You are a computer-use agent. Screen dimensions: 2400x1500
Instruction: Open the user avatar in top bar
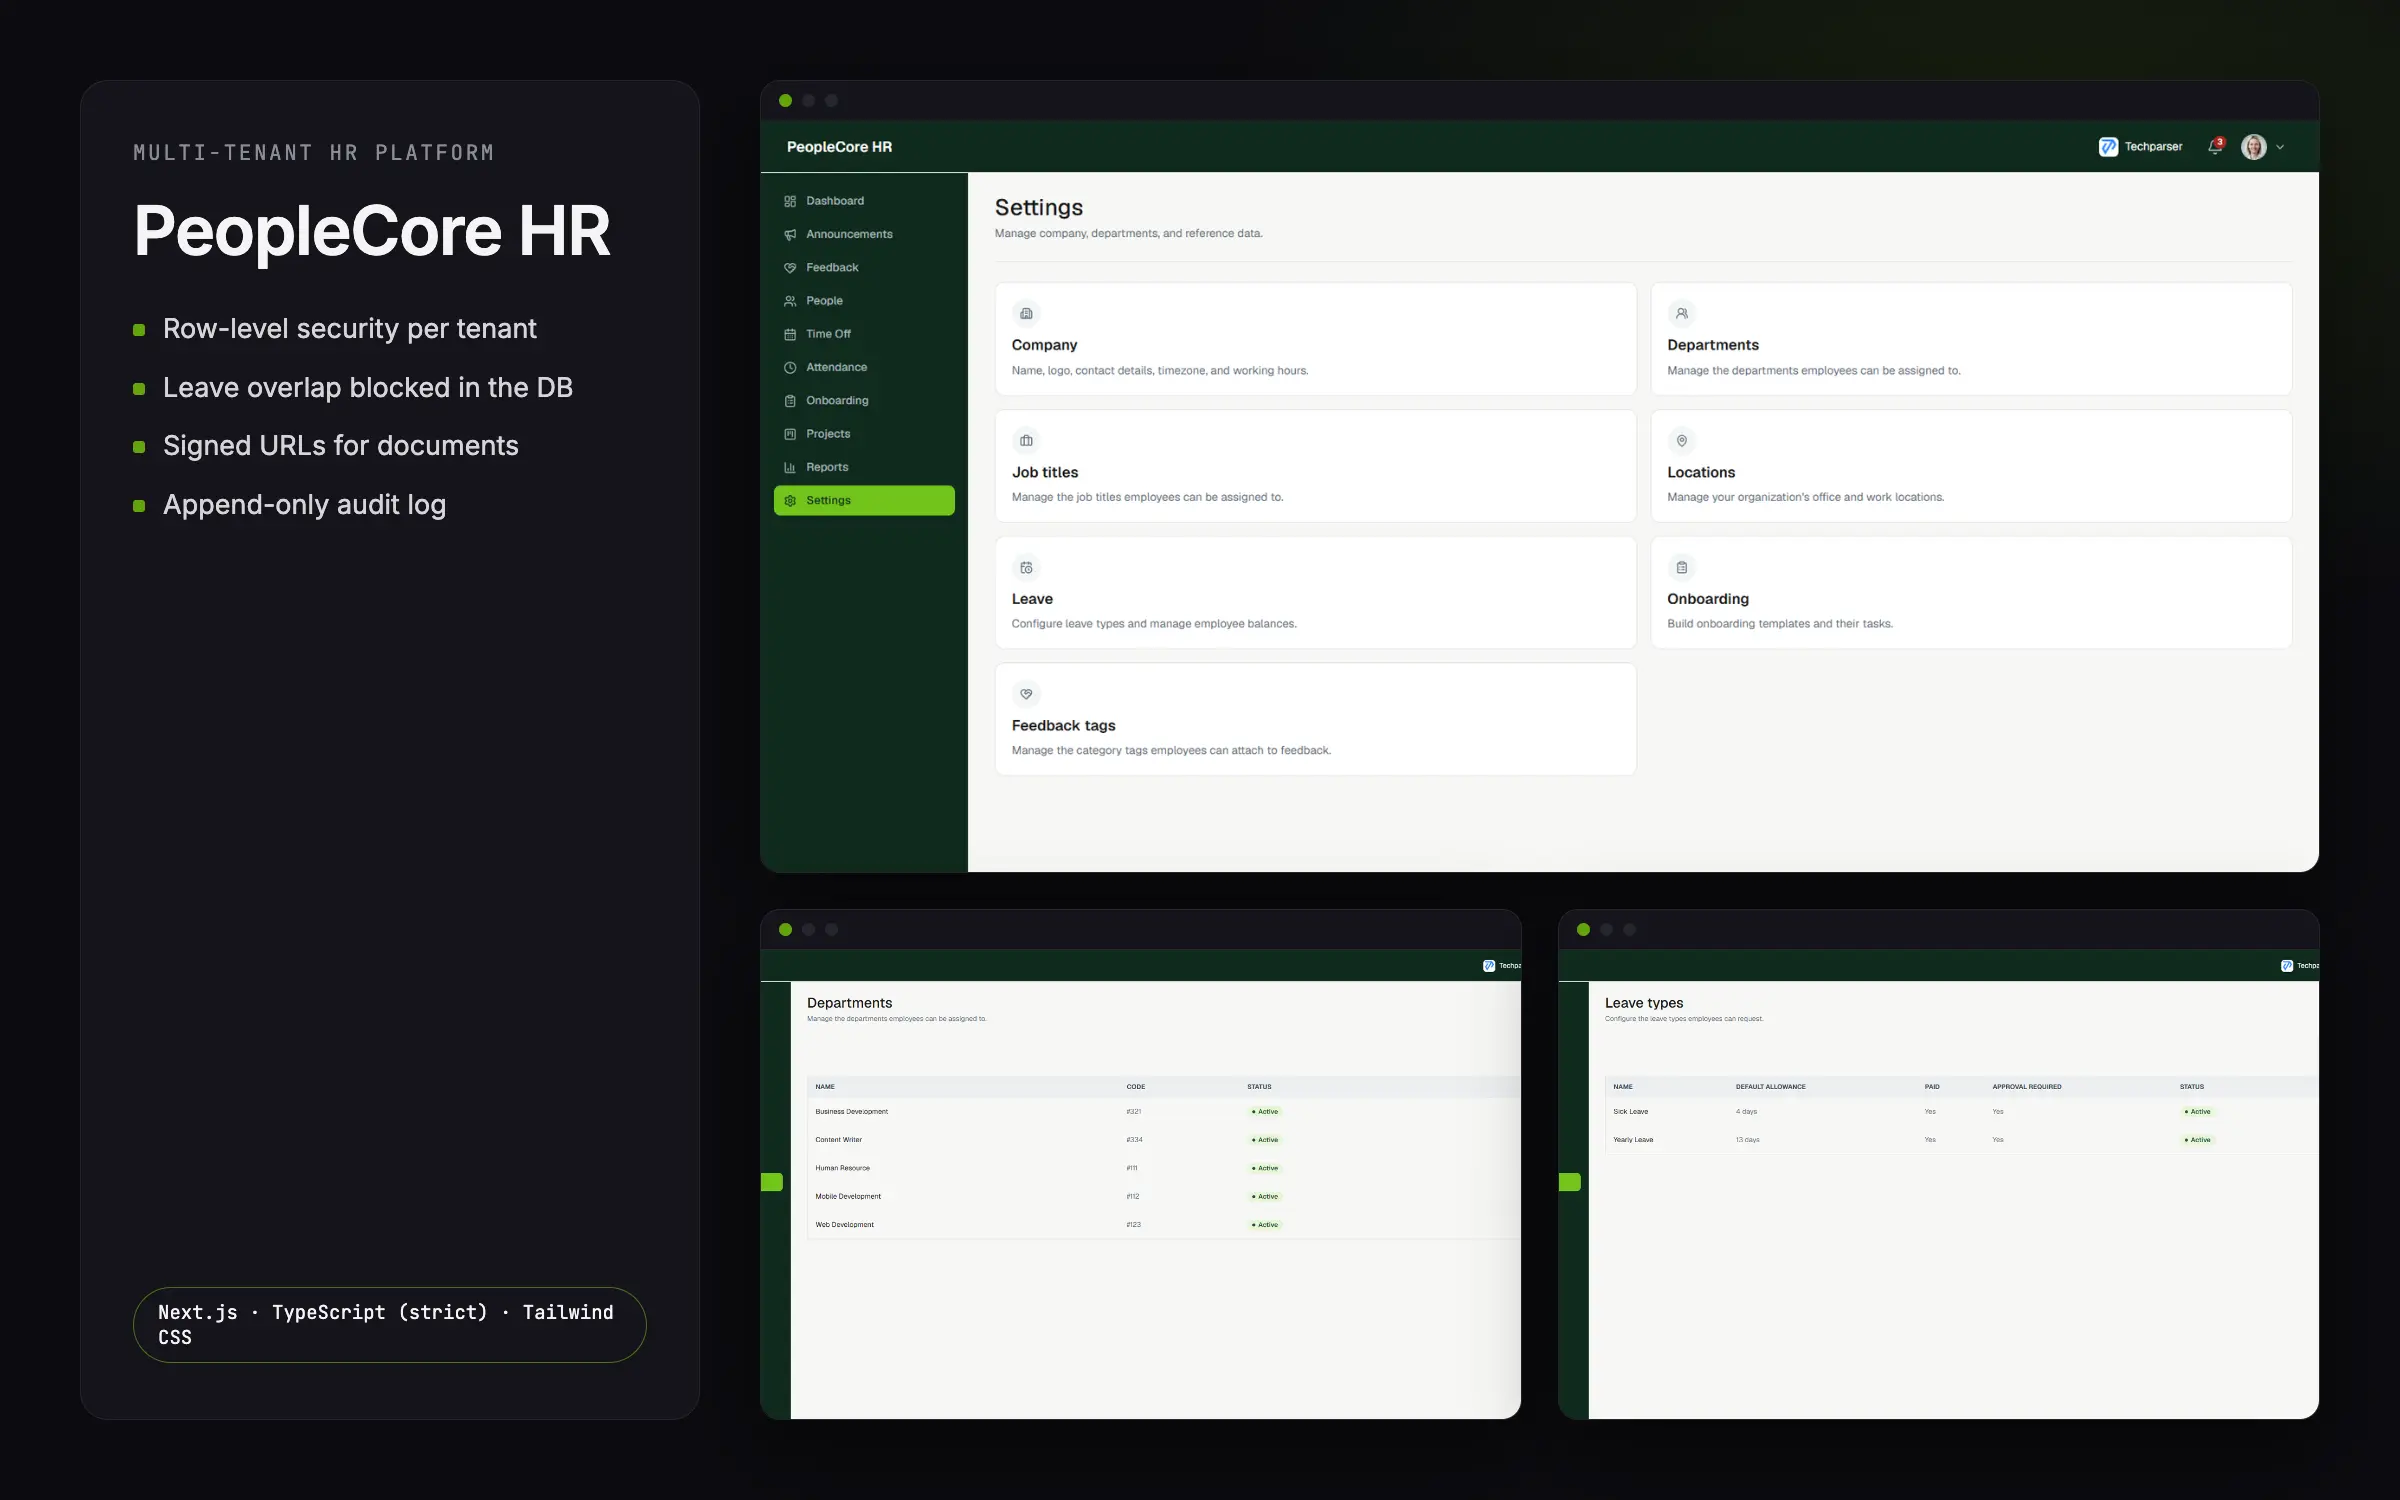pyautogui.click(x=2254, y=147)
